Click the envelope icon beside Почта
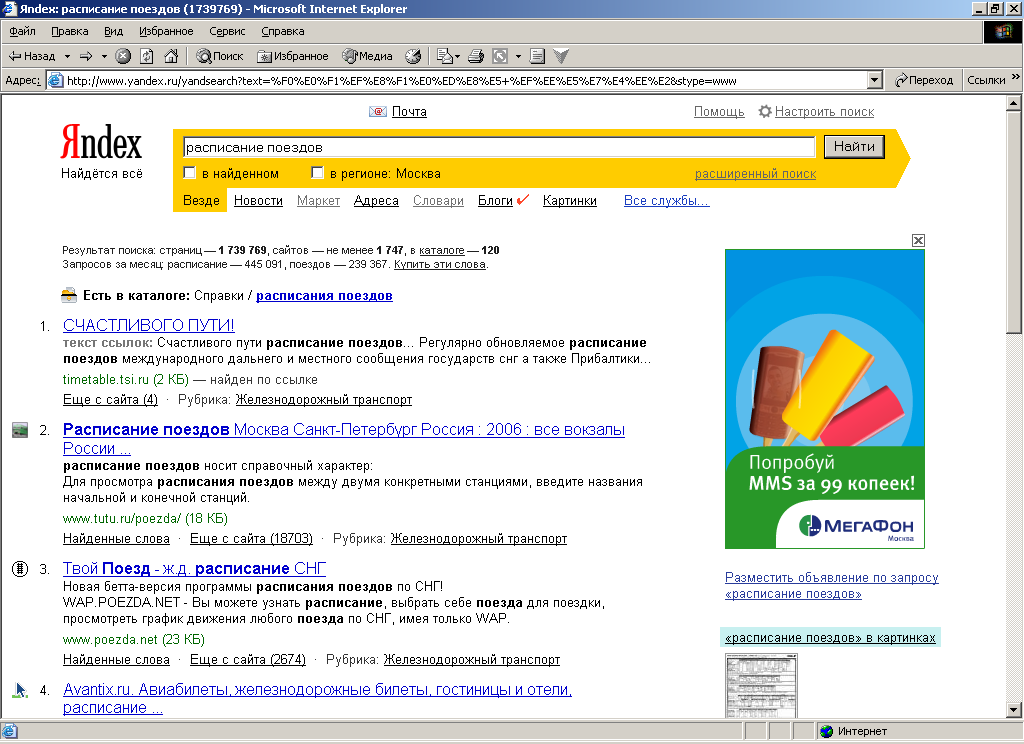The width and height of the screenshot is (1024, 744). [x=378, y=112]
